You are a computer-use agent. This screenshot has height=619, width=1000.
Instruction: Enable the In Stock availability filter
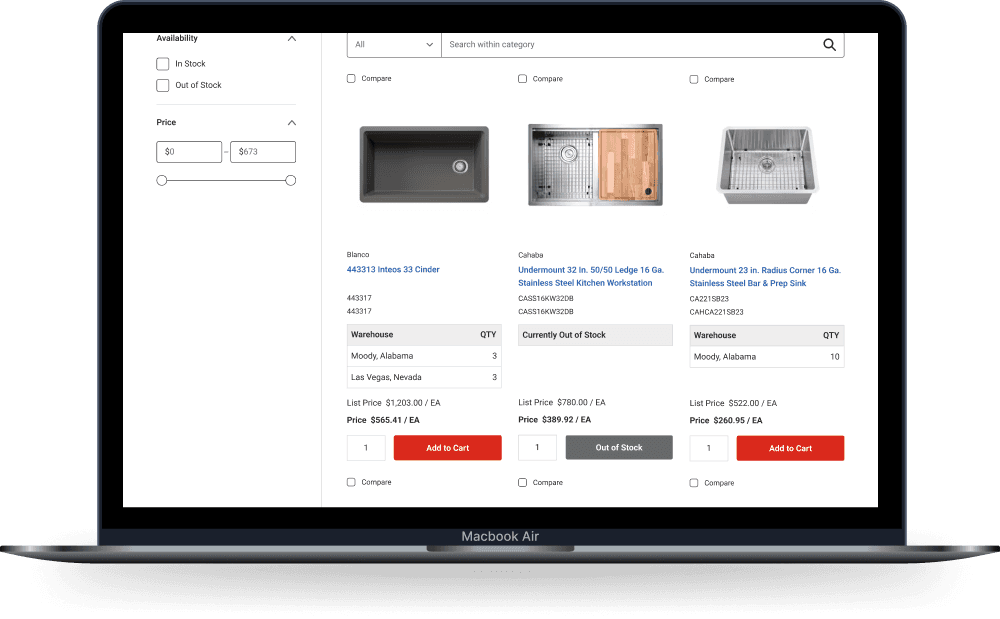tap(162, 63)
